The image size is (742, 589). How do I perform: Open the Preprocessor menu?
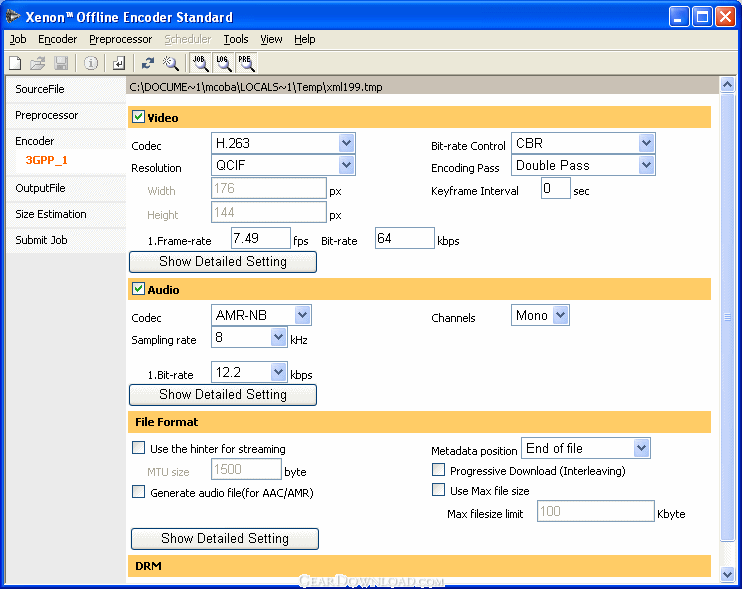point(120,39)
